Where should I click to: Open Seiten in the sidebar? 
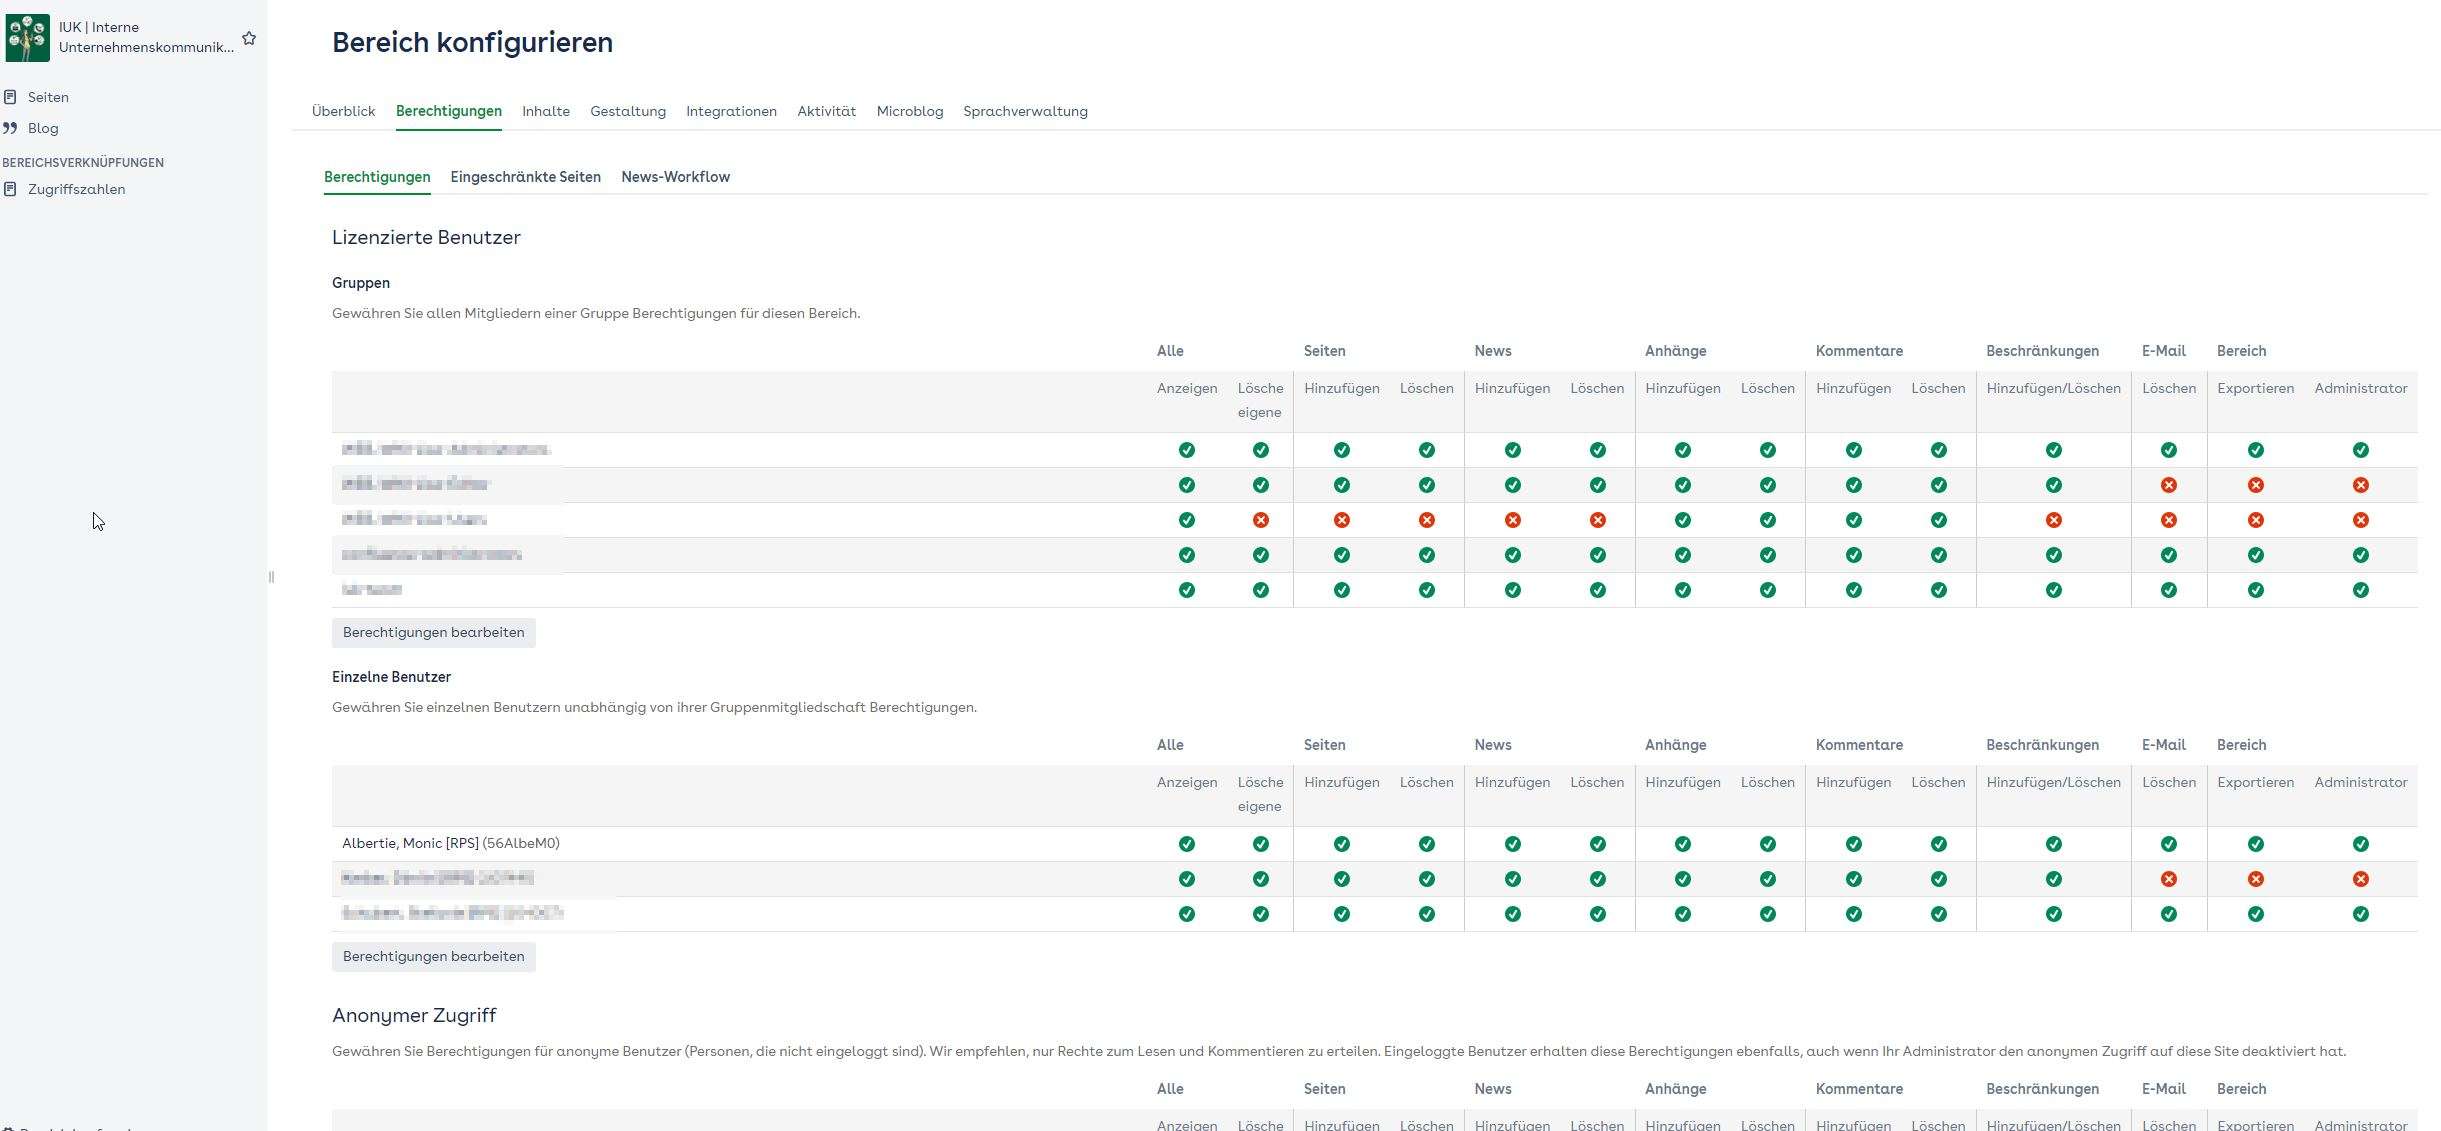[48, 97]
